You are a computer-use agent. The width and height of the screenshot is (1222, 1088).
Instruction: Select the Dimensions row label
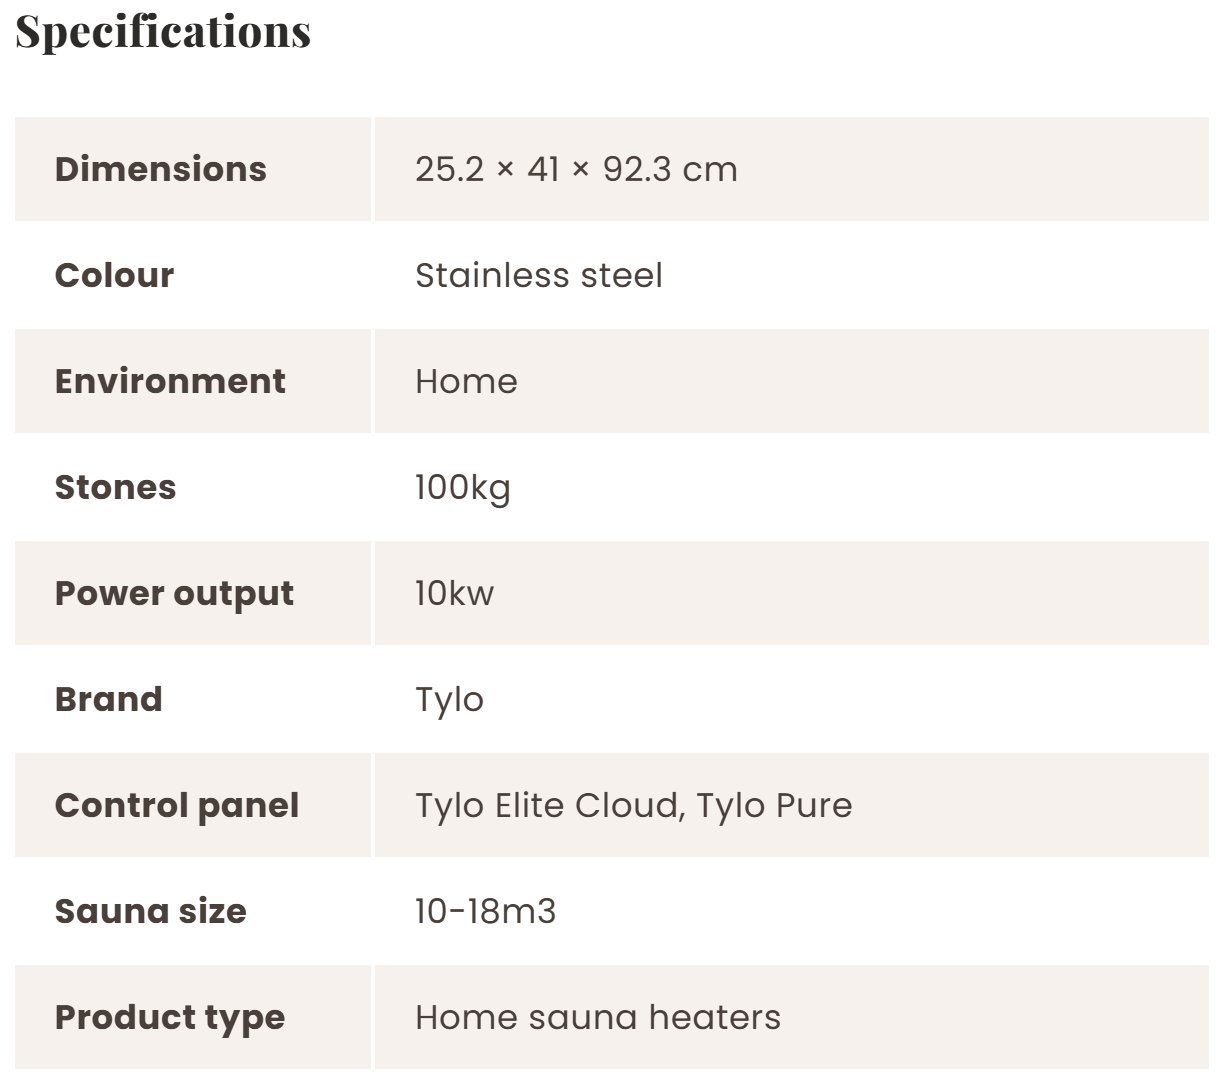click(161, 169)
